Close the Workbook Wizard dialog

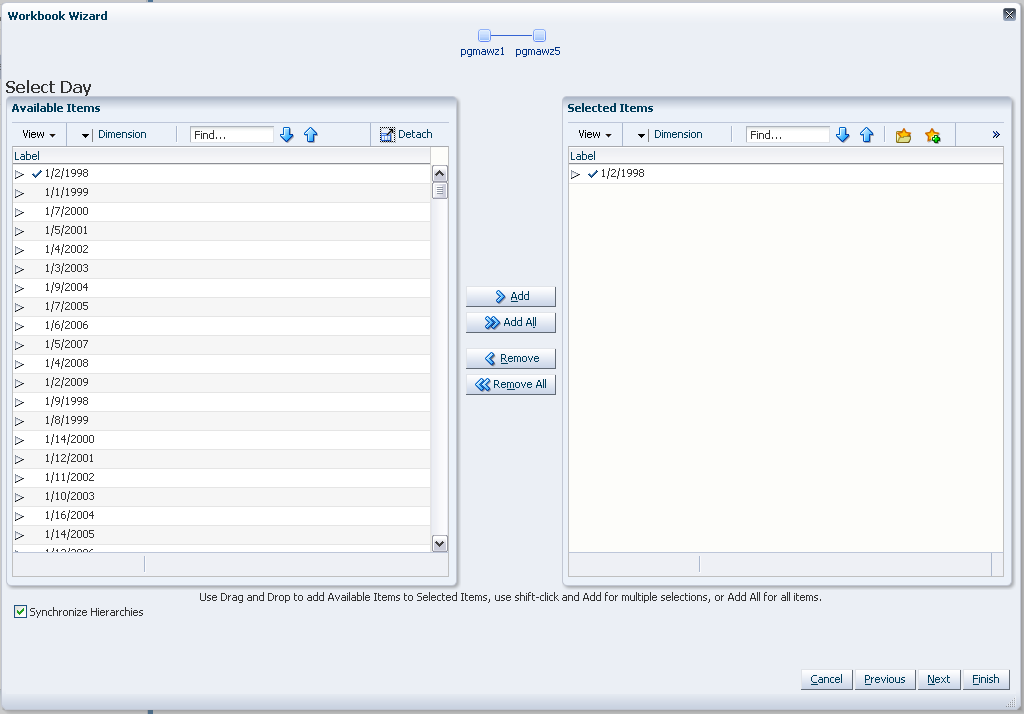(1009, 14)
